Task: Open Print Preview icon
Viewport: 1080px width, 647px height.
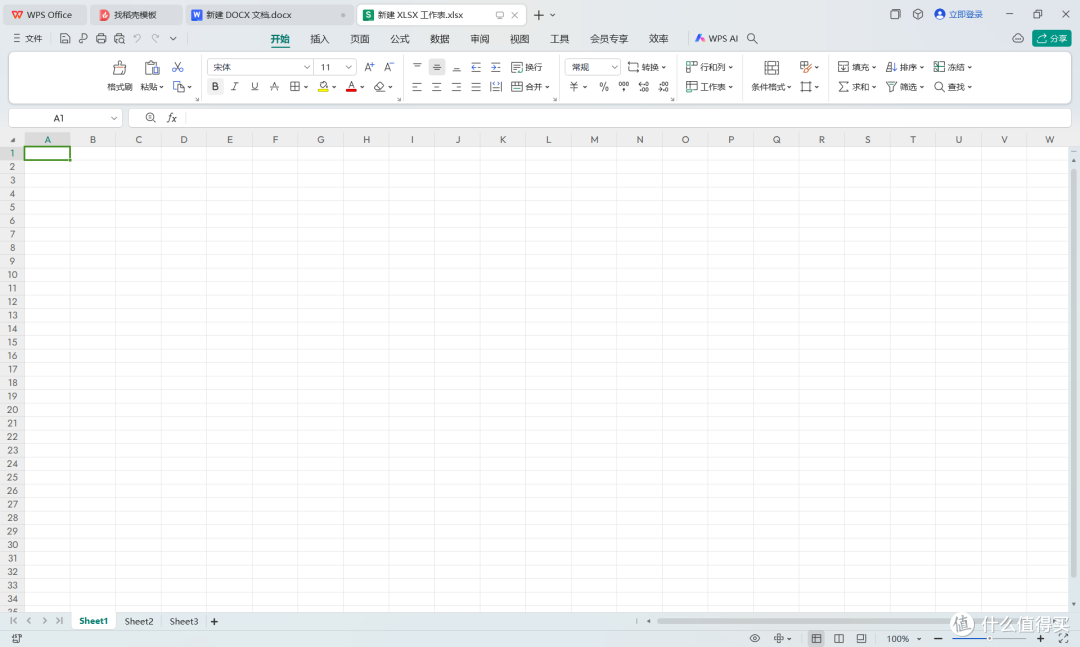Action: tap(119, 39)
